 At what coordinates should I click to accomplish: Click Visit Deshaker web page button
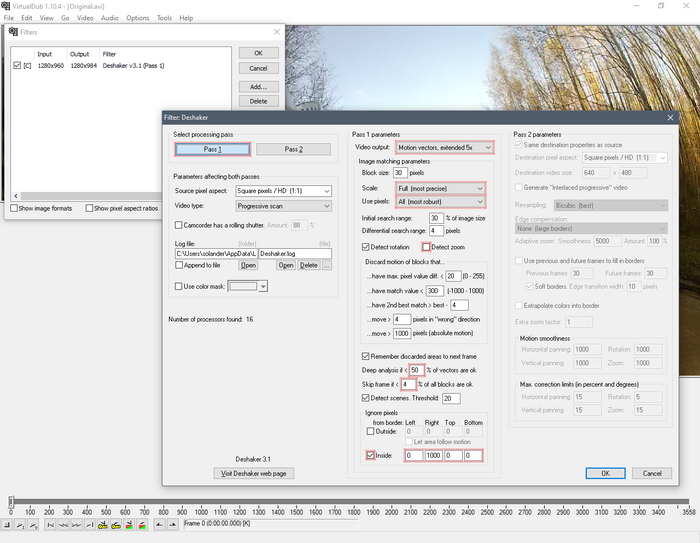click(x=255, y=473)
